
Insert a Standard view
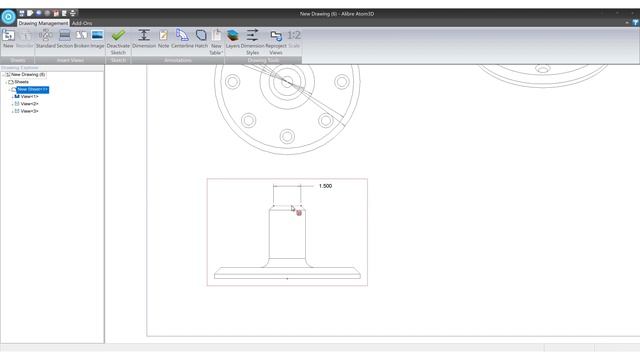click(45, 39)
